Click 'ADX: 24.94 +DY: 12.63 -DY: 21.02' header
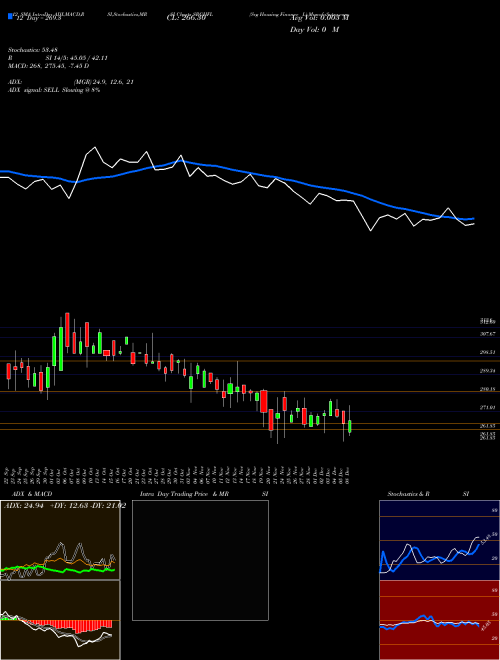This screenshot has width=500, height=660. (x=65, y=506)
